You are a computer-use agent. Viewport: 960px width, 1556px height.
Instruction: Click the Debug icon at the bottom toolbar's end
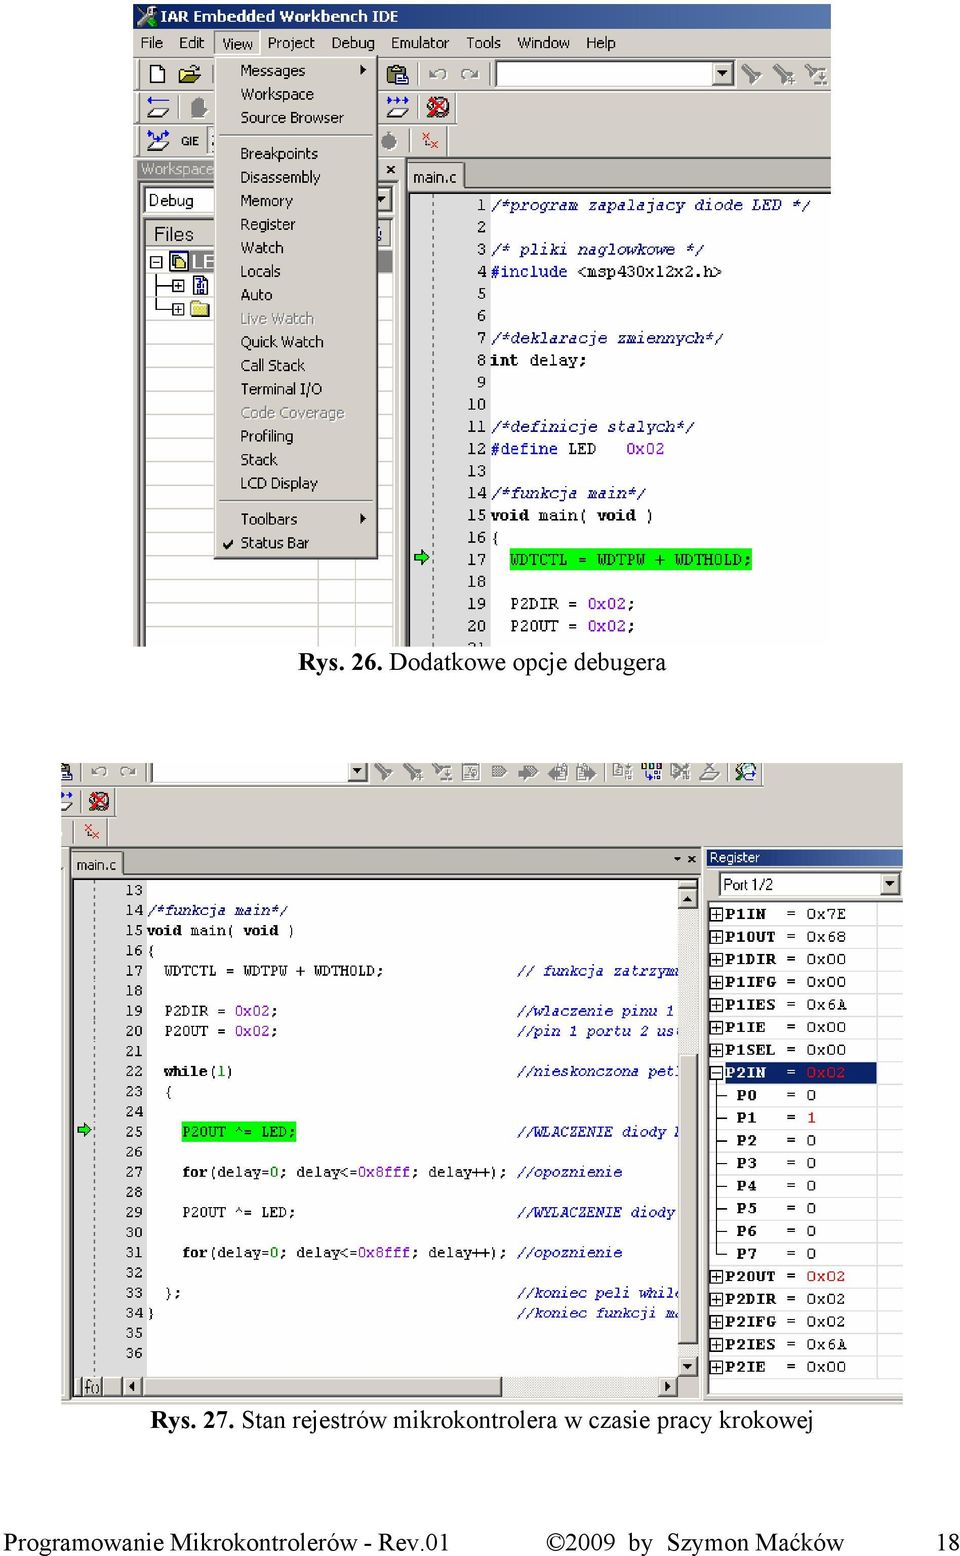click(x=746, y=772)
